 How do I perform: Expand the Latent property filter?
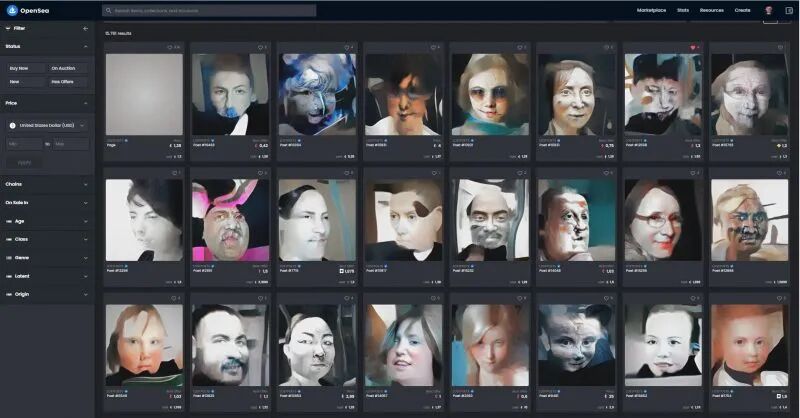click(x=47, y=276)
